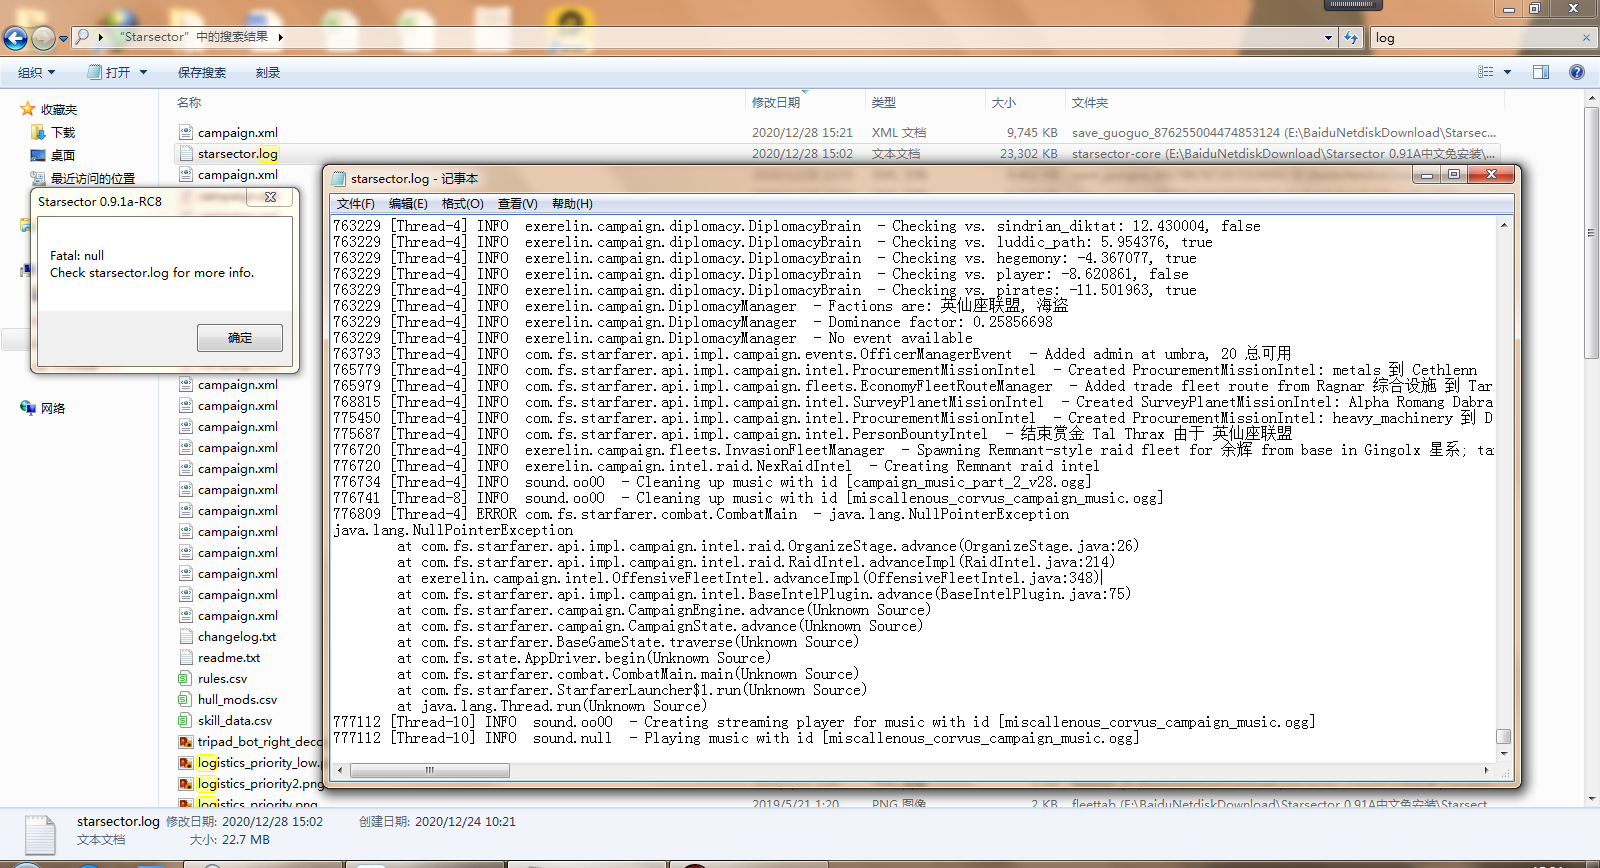Click the refresh icon beside address bar

pos(1351,38)
